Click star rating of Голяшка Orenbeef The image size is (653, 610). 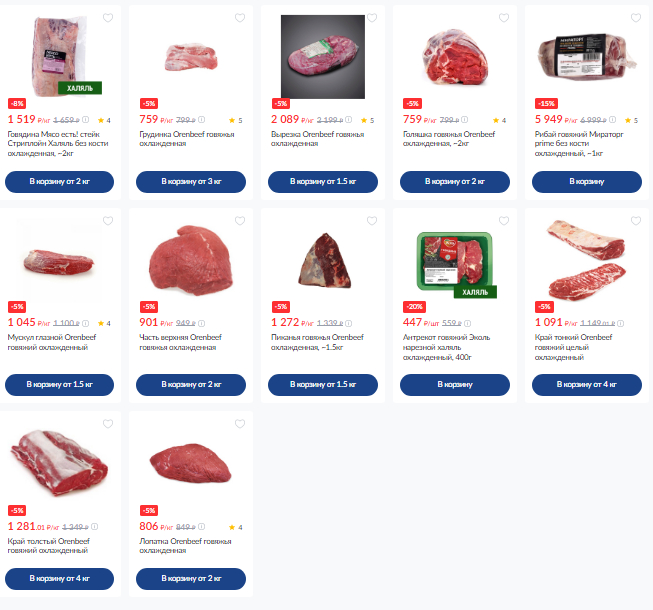click(x=500, y=120)
